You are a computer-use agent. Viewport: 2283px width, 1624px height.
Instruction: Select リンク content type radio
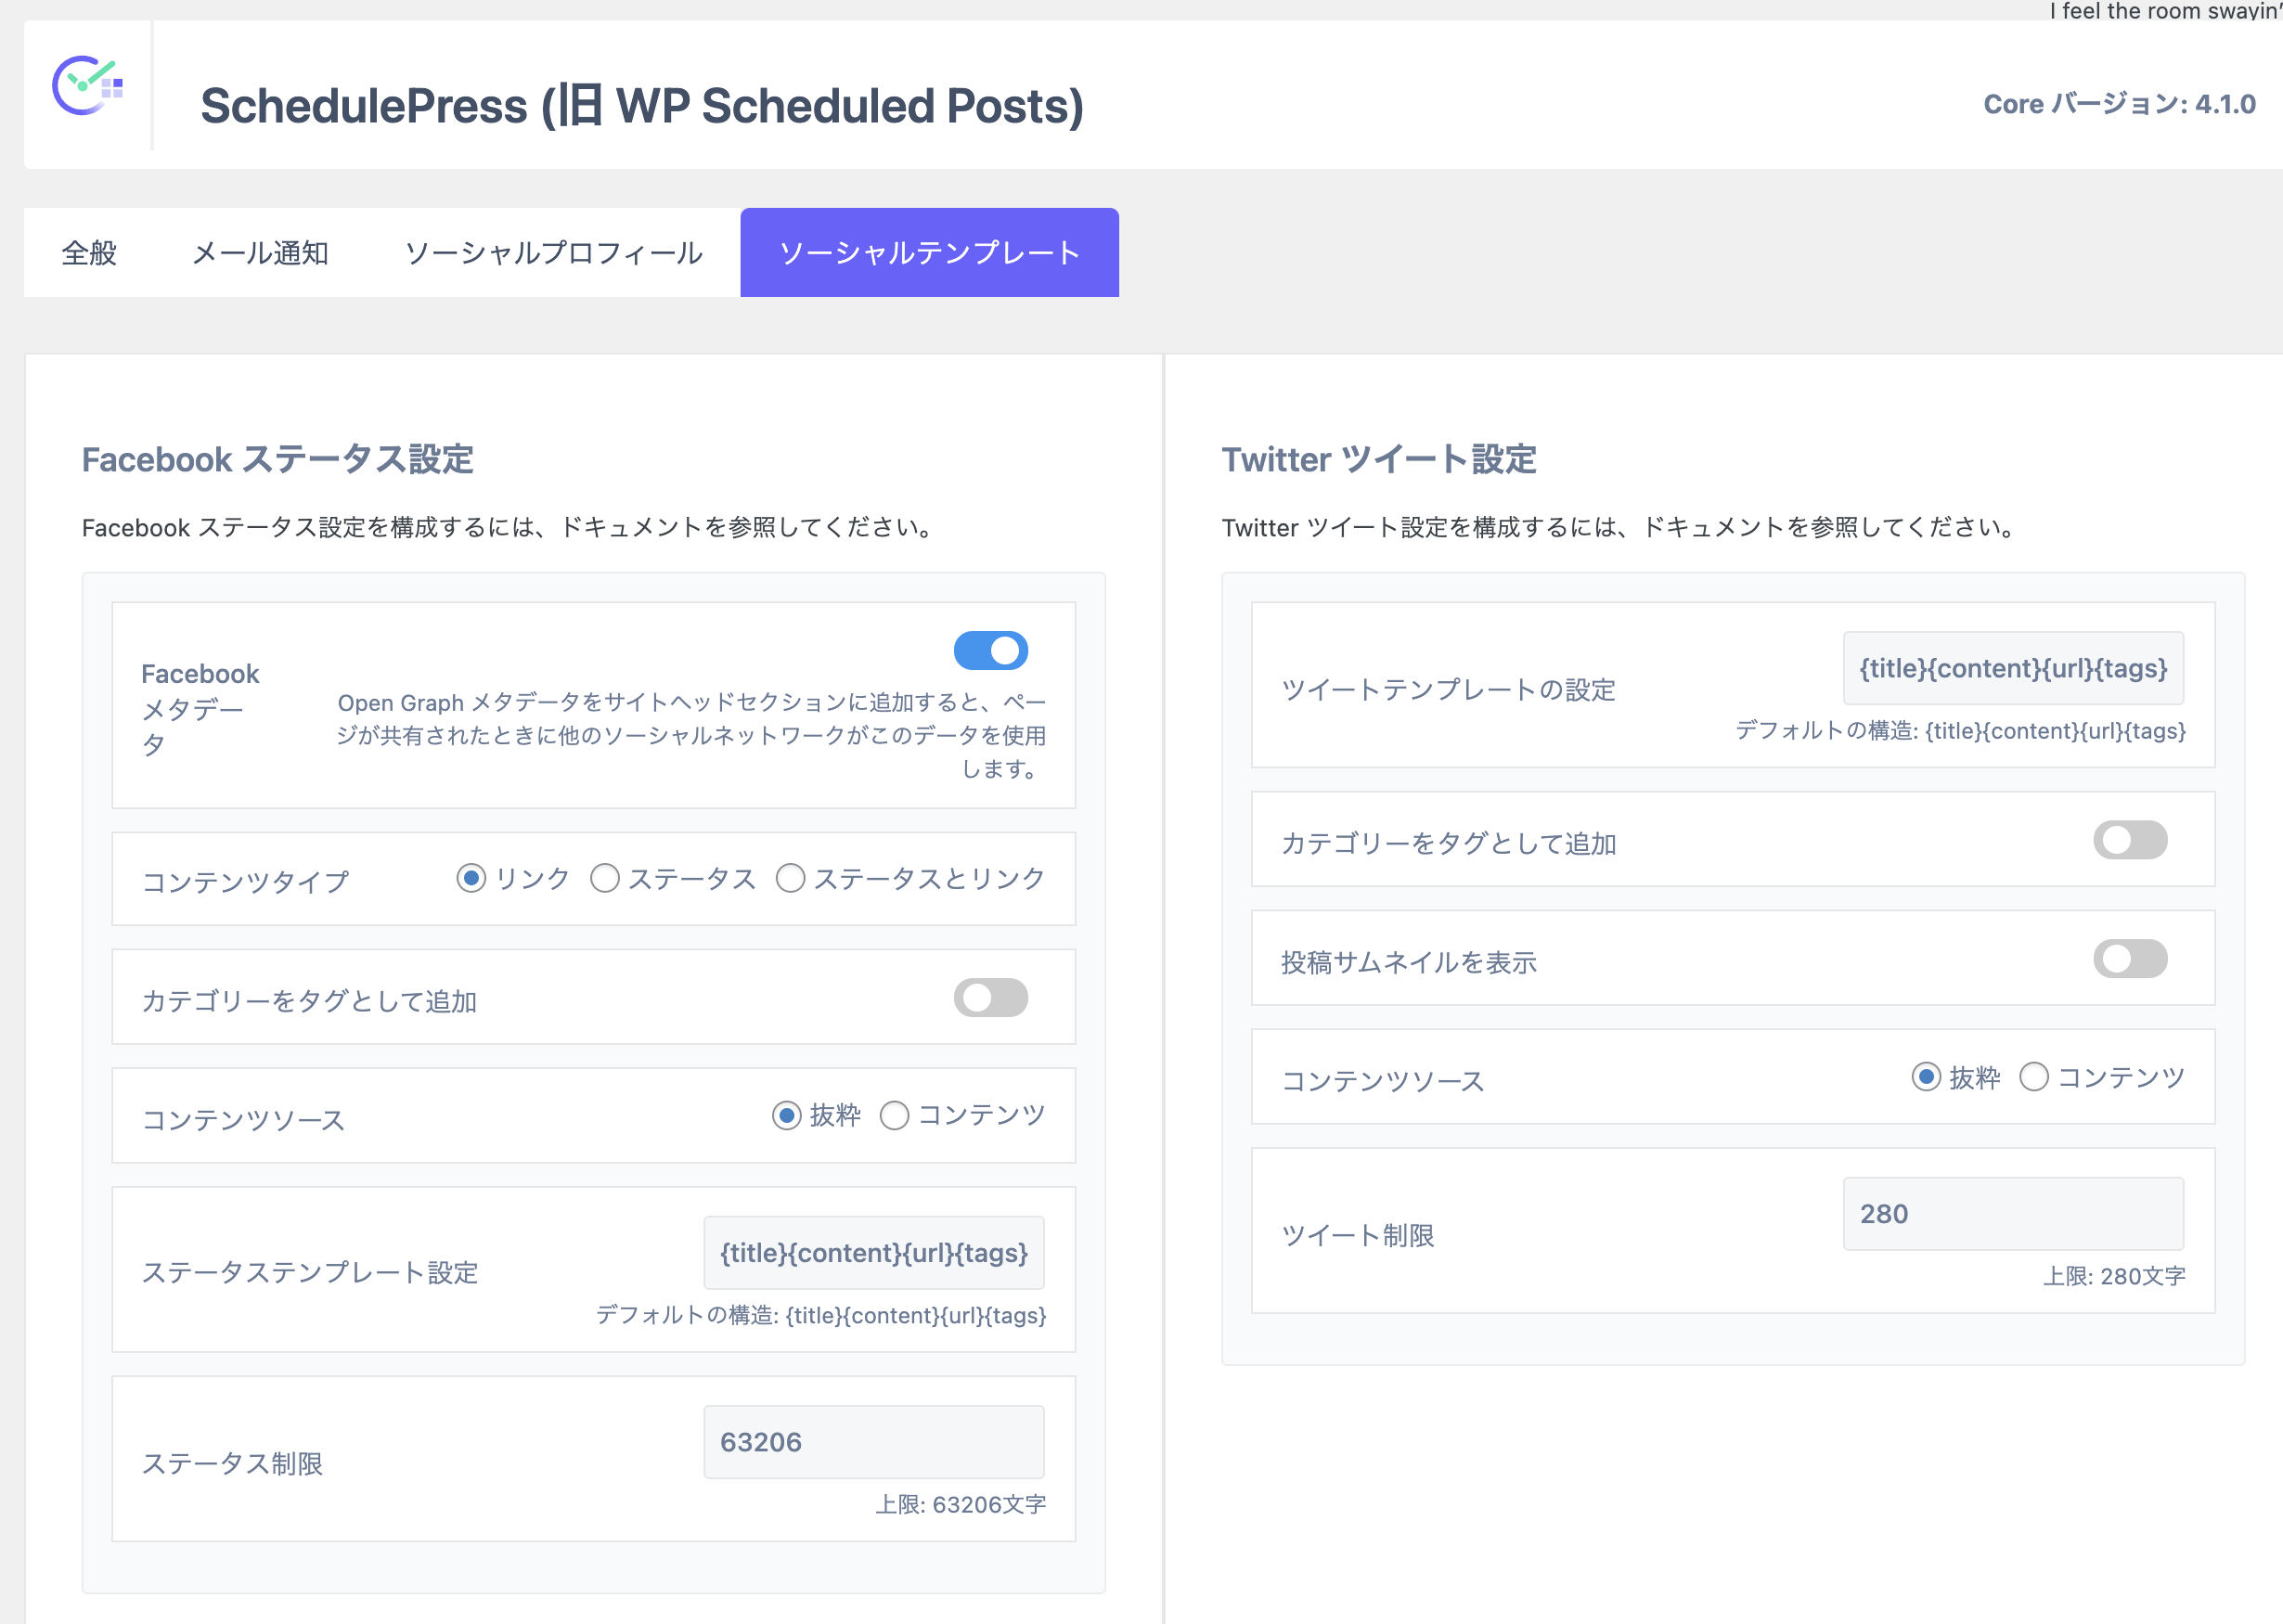(471, 879)
